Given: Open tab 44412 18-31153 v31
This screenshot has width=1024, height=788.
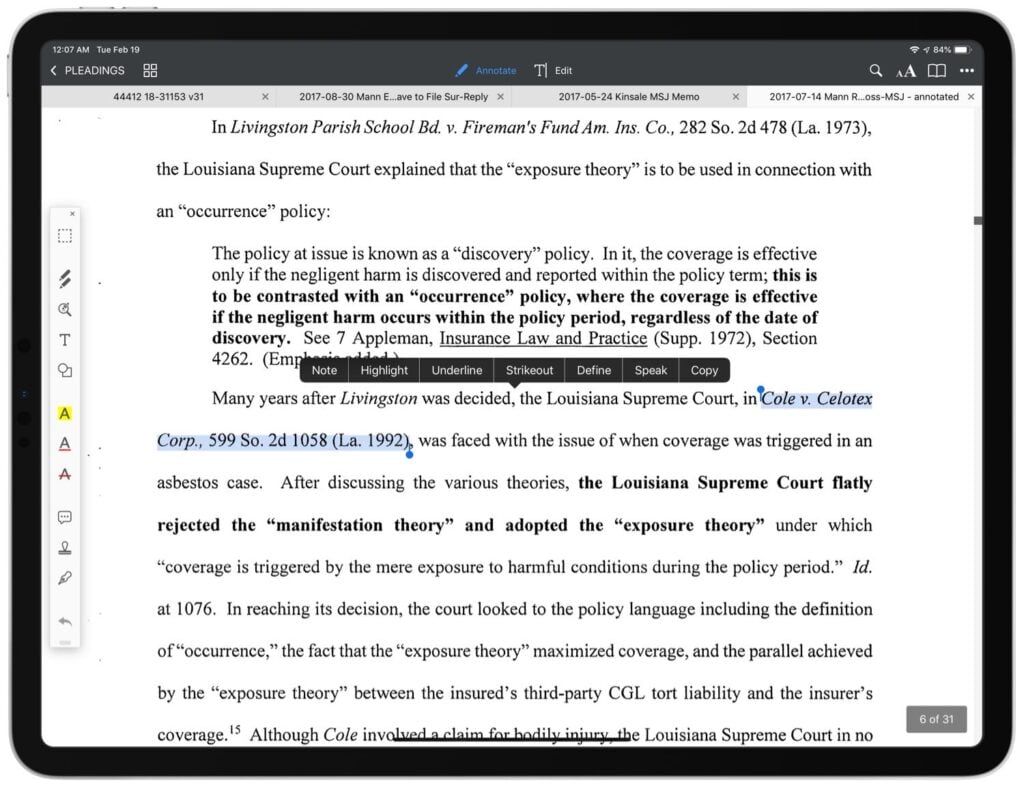Looking at the screenshot, I should (158, 97).
